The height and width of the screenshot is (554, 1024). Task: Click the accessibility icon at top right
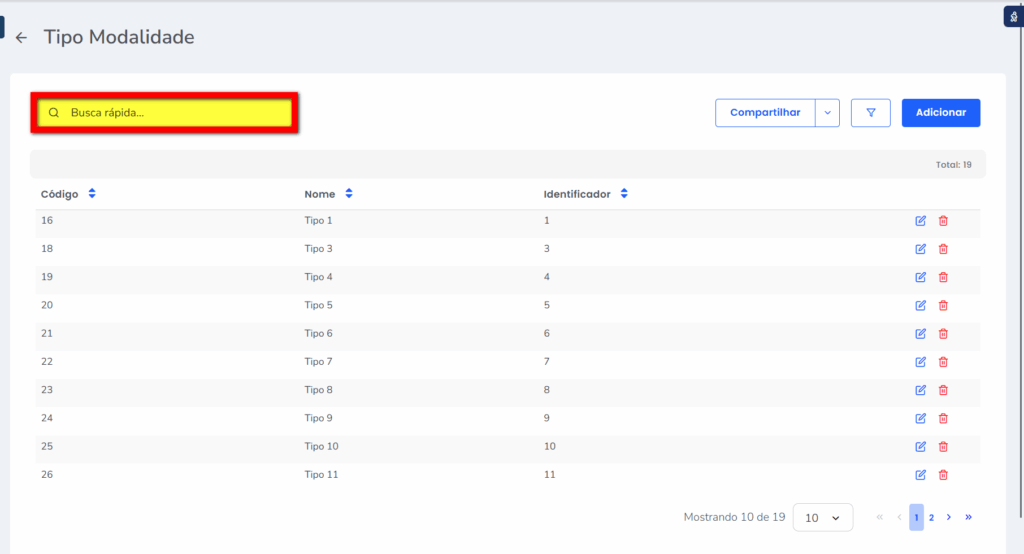click(1013, 17)
